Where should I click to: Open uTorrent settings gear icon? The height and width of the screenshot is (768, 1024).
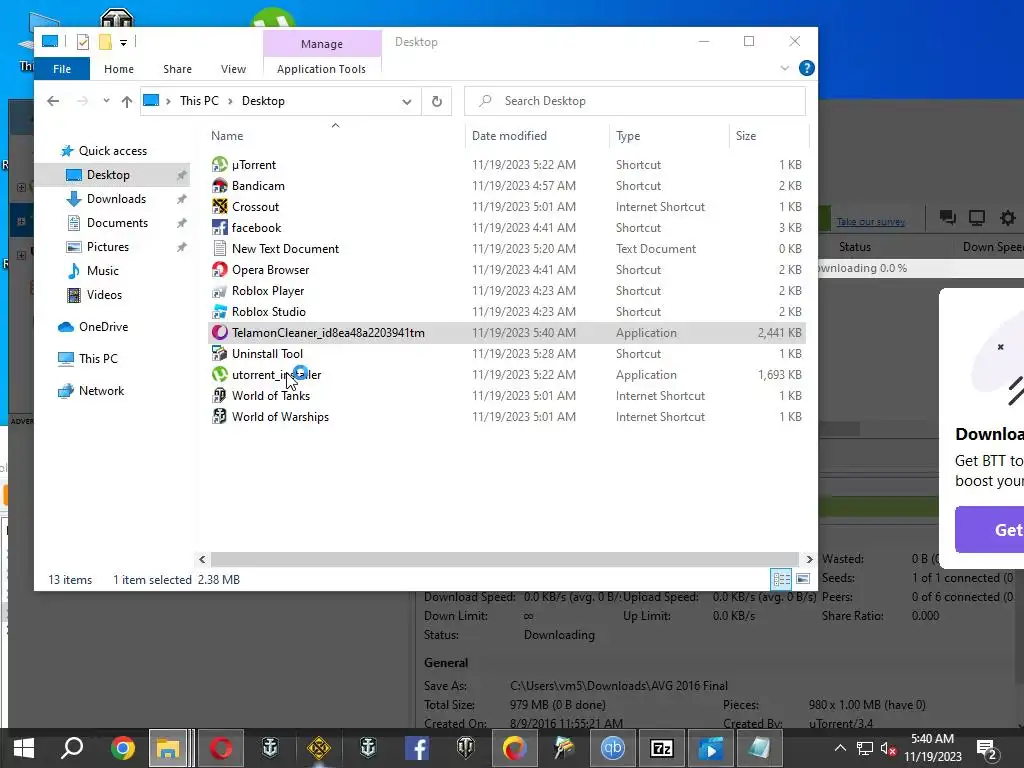1008,217
